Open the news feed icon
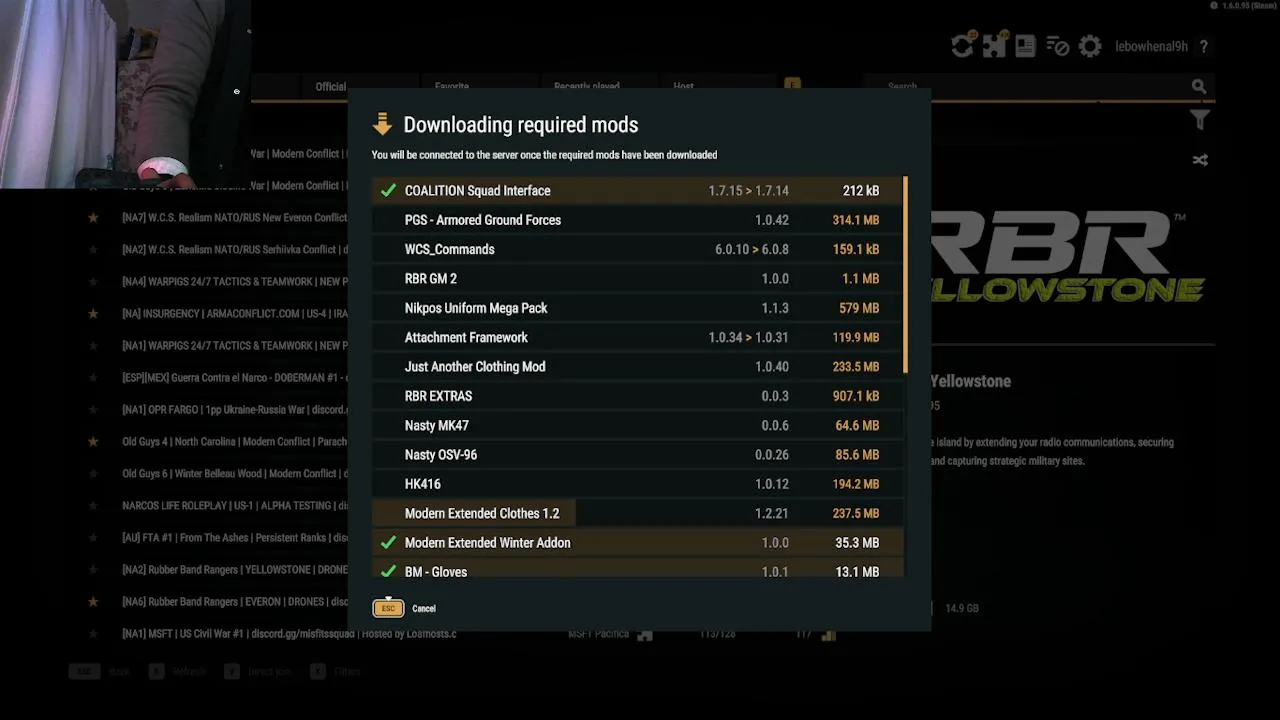The height and width of the screenshot is (720, 1280). point(1025,46)
